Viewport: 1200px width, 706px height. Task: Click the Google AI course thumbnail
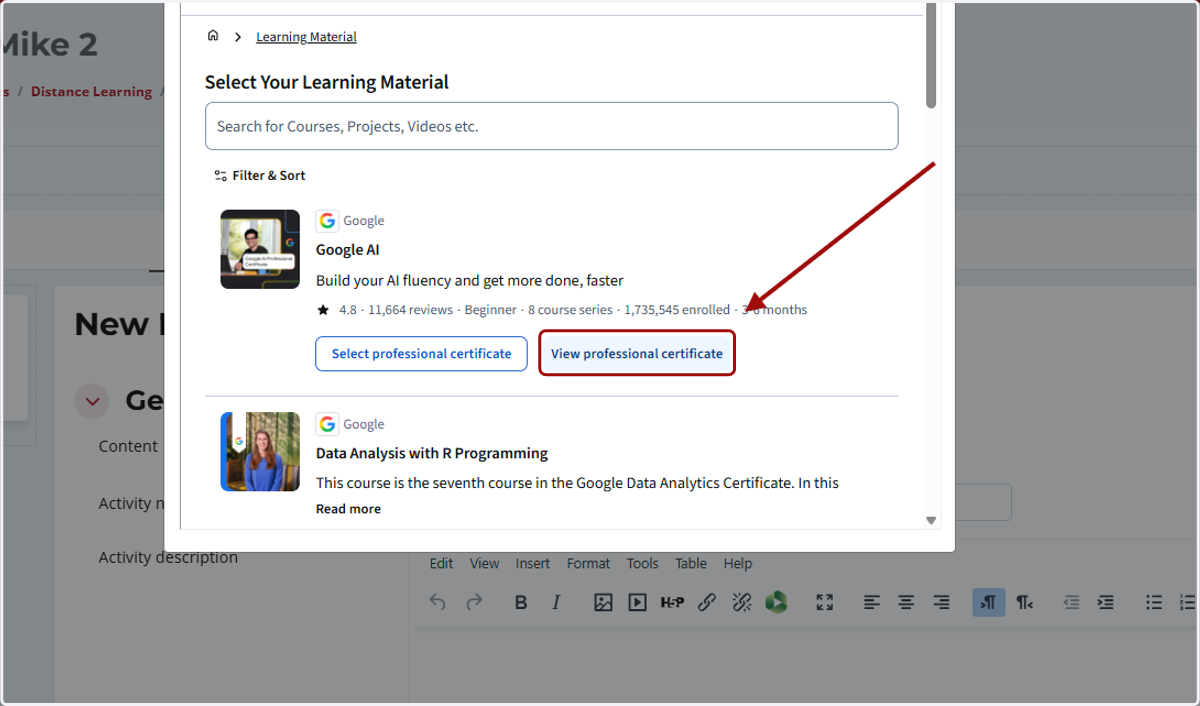[x=260, y=249]
